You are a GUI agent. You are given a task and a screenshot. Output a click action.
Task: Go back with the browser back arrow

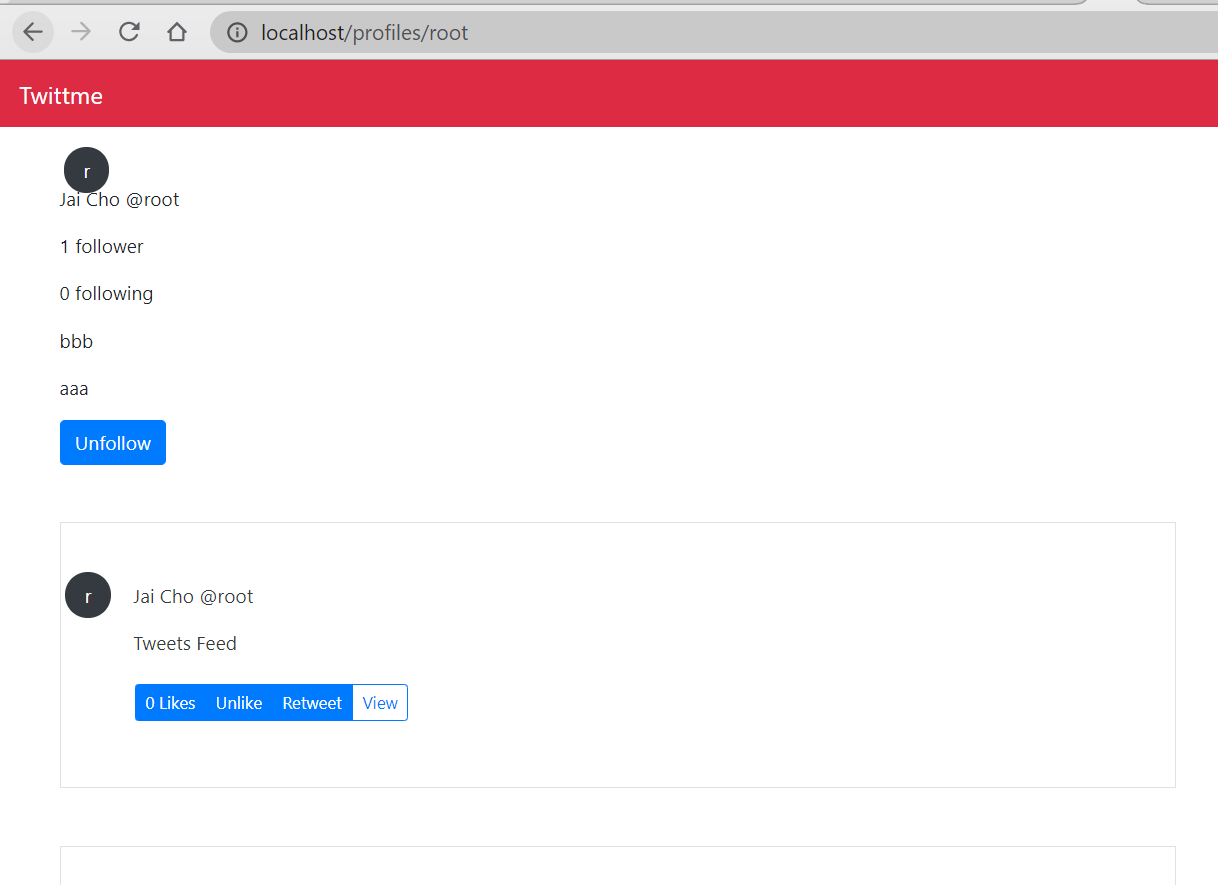tap(33, 32)
